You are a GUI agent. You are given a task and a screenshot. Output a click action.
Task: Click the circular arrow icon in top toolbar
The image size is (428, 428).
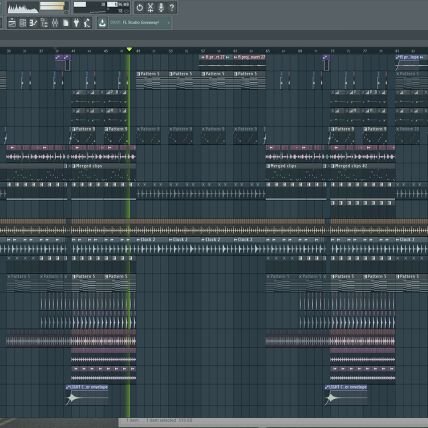tap(140, 7)
